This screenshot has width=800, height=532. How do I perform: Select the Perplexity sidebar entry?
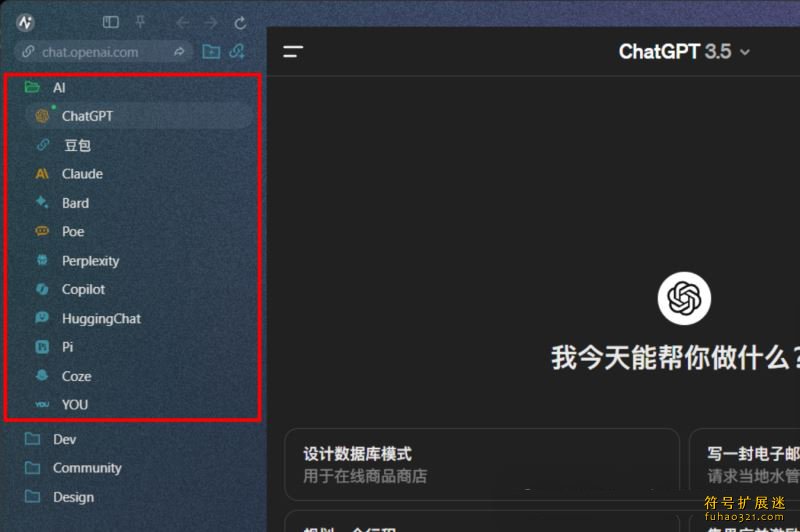(90, 261)
